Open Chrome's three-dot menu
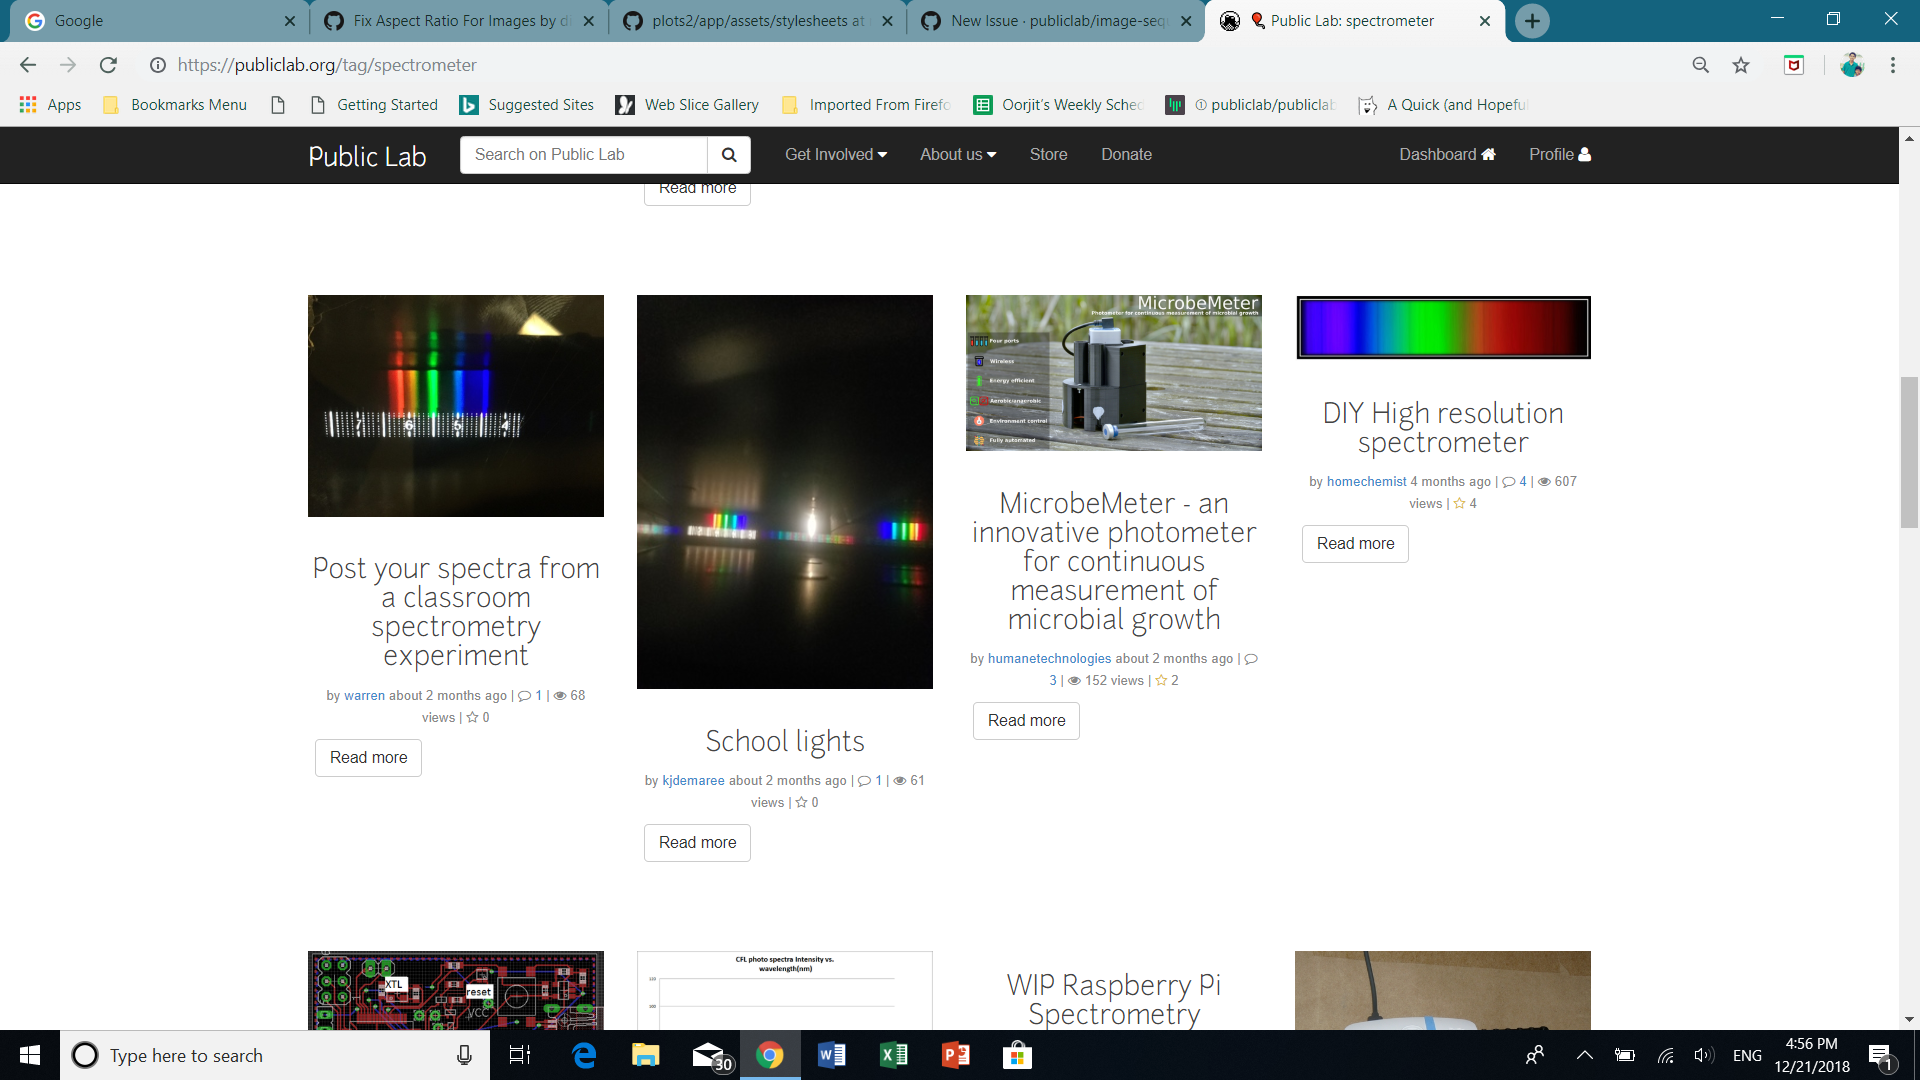The height and width of the screenshot is (1080, 1920). [x=1892, y=65]
